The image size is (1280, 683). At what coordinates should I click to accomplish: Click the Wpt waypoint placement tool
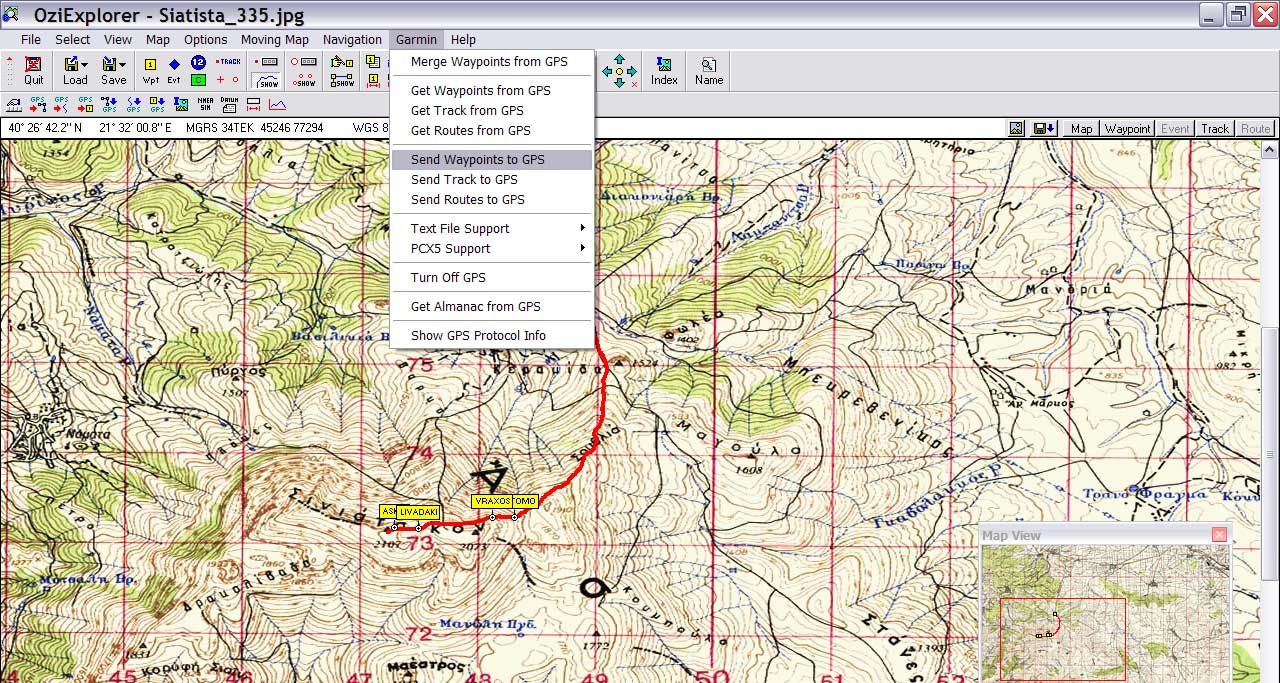point(150,71)
